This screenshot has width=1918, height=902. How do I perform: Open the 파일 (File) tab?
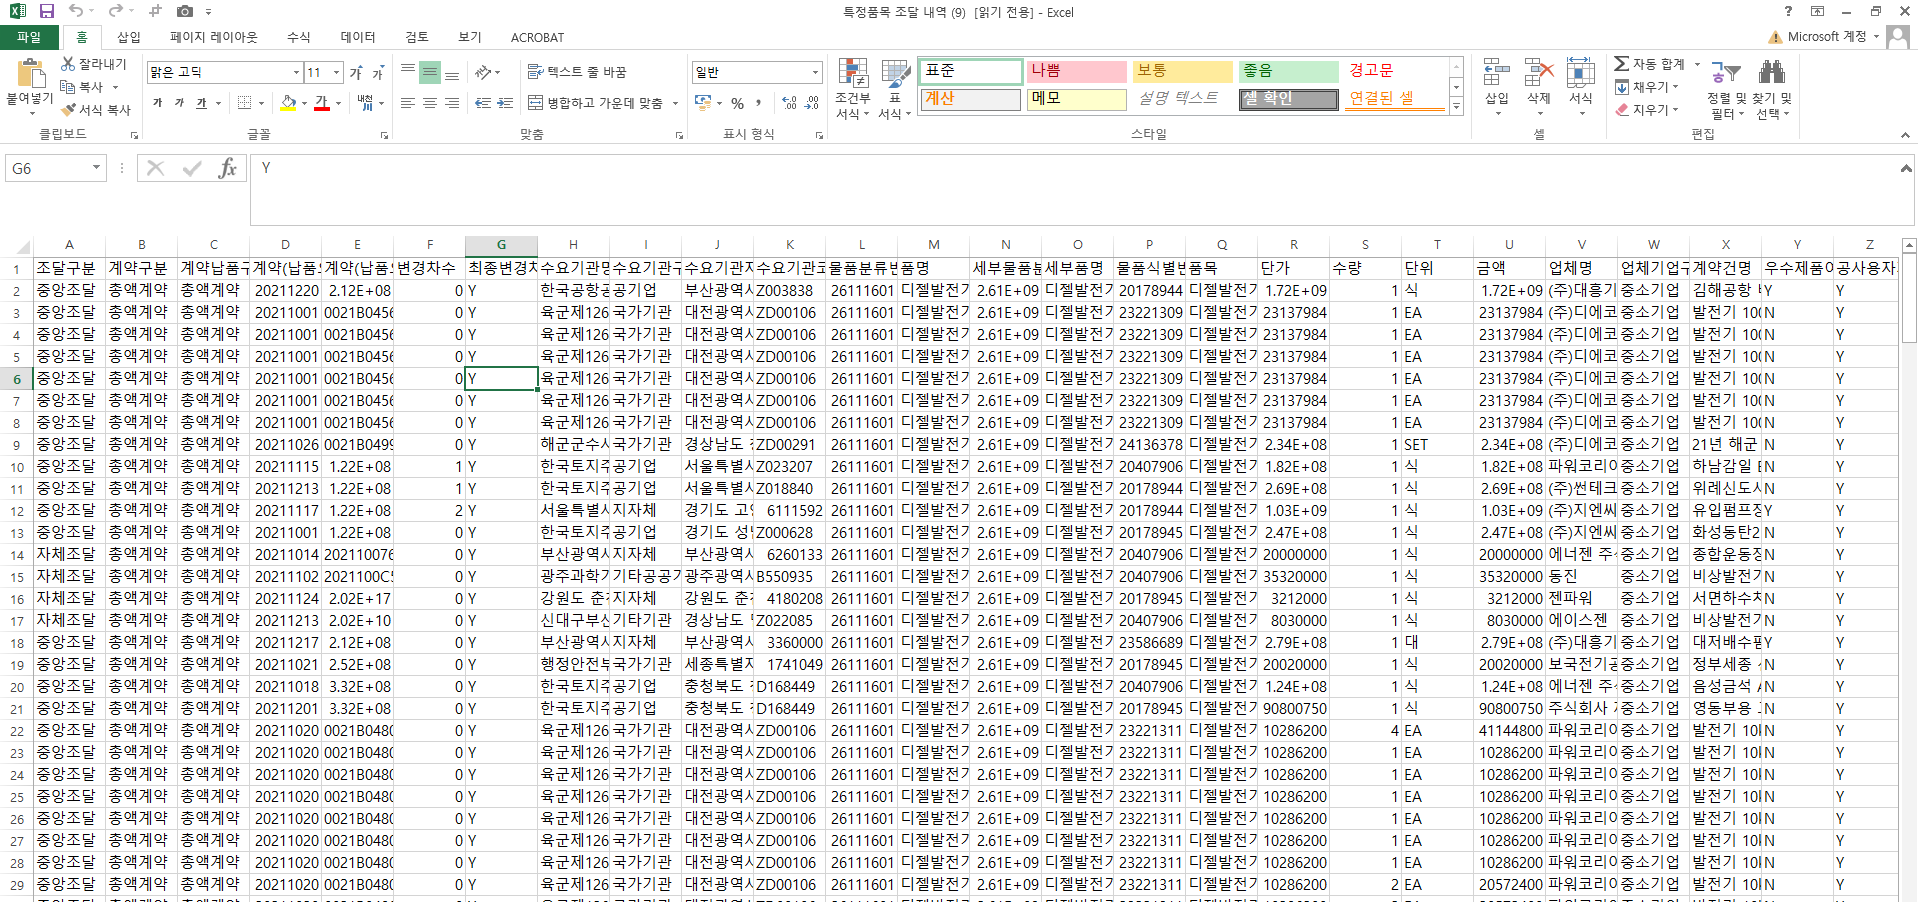coord(29,37)
